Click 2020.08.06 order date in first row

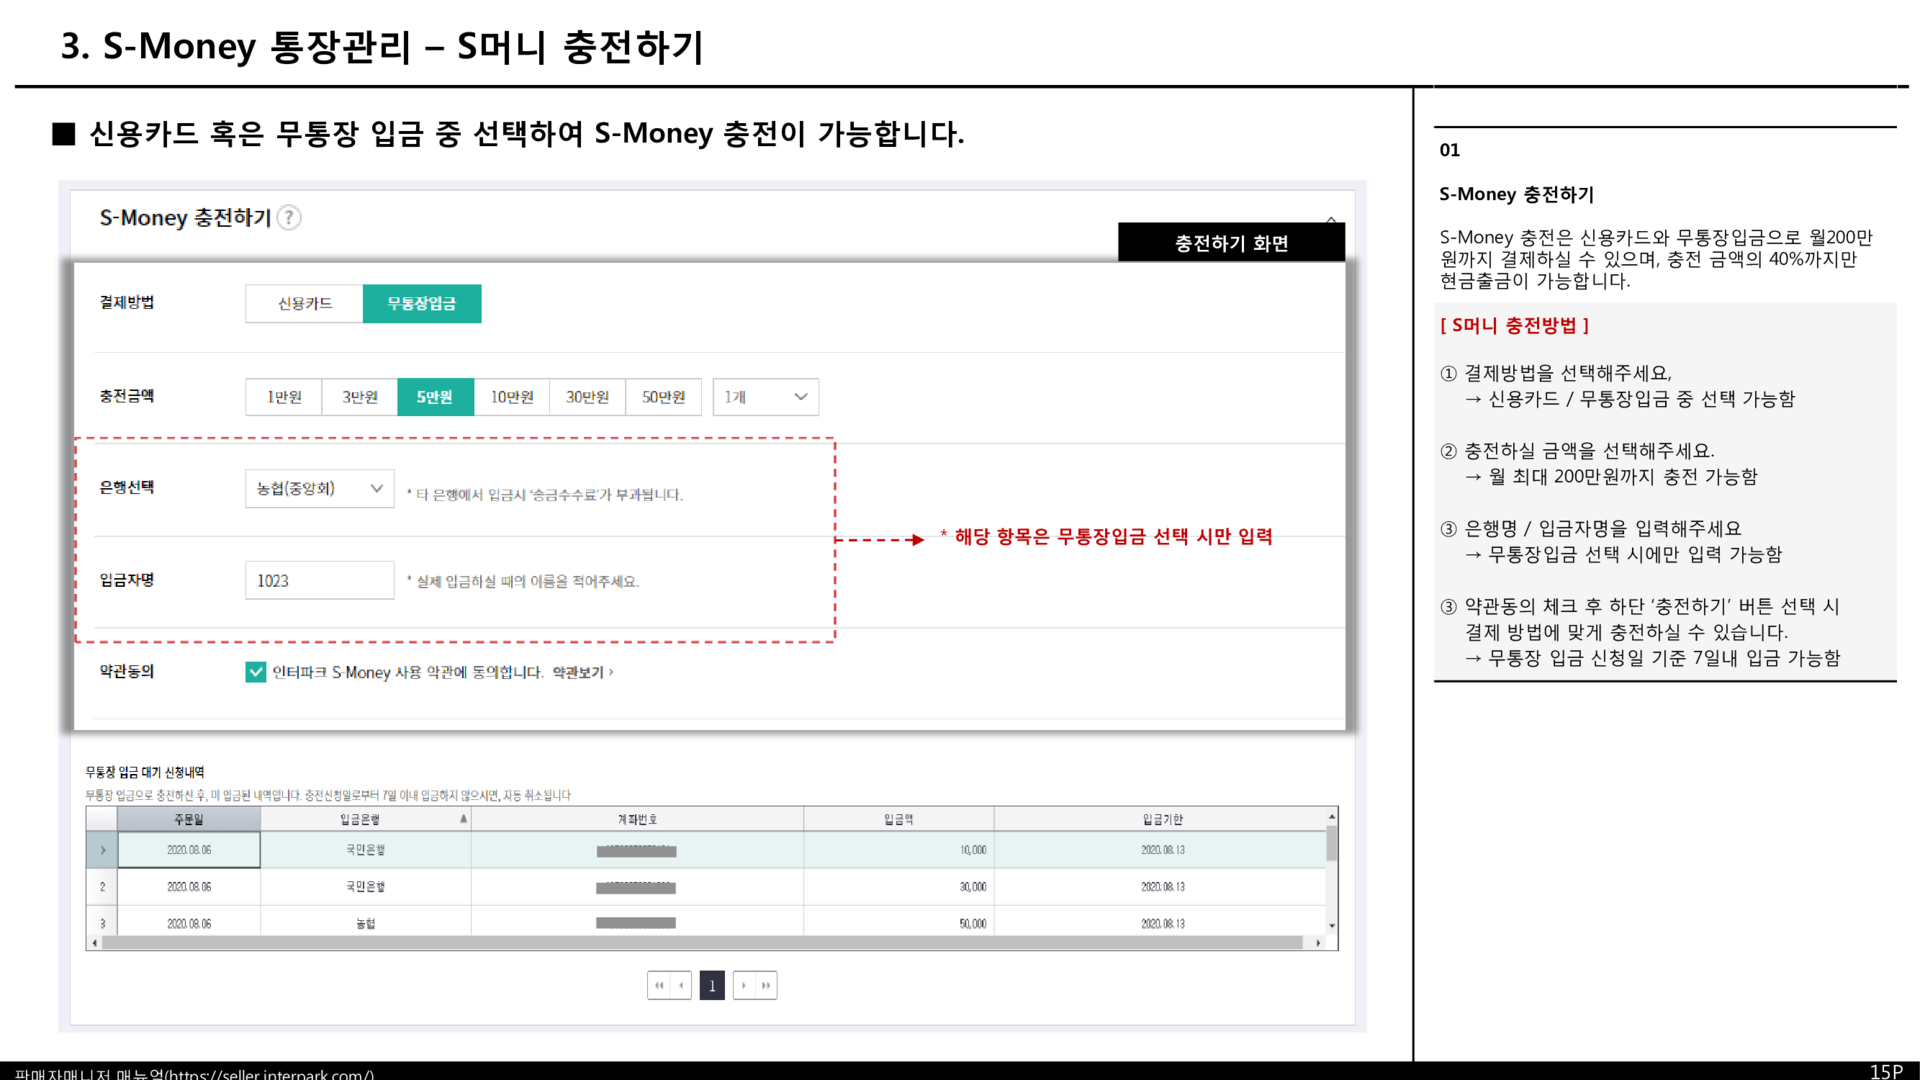point(189,850)
